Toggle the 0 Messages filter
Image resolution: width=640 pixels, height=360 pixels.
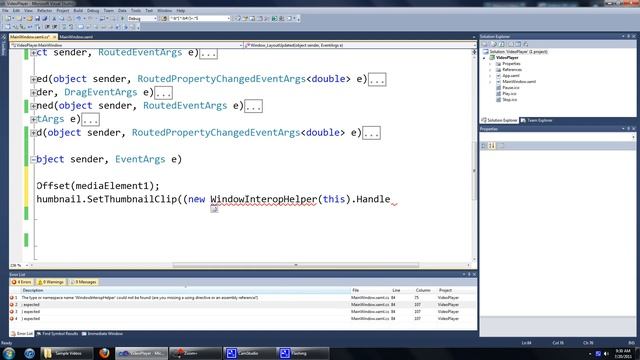coord(83,282)
